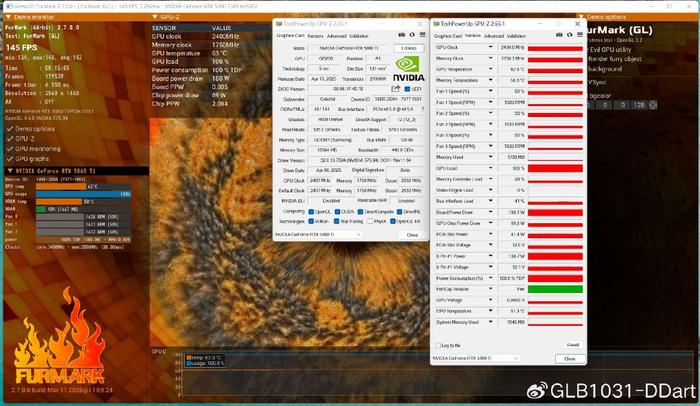Click Close button in Graphics Card window
Viewport: 700px width, 406px height.
coord(412,234)
